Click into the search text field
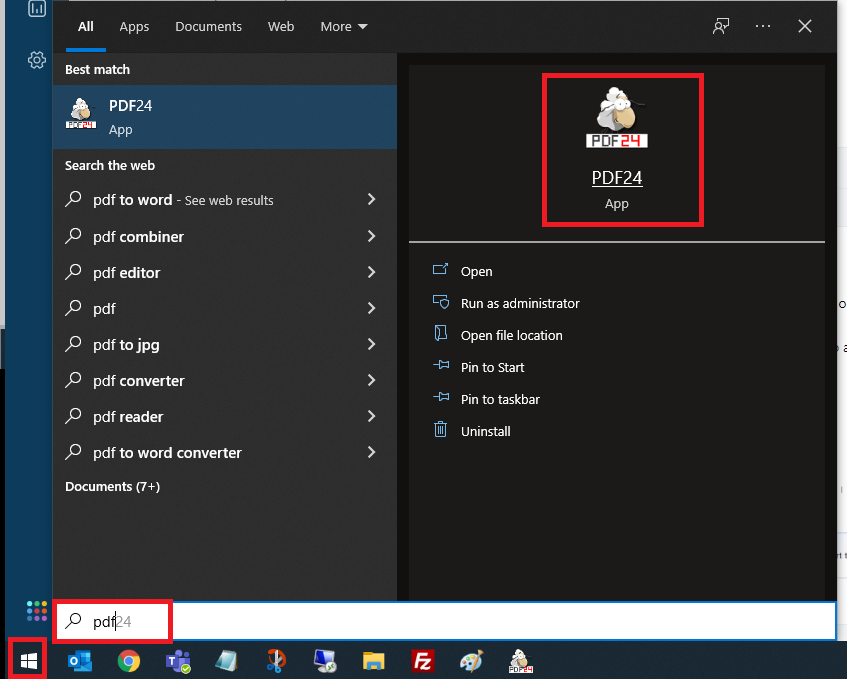 (444, 621)
